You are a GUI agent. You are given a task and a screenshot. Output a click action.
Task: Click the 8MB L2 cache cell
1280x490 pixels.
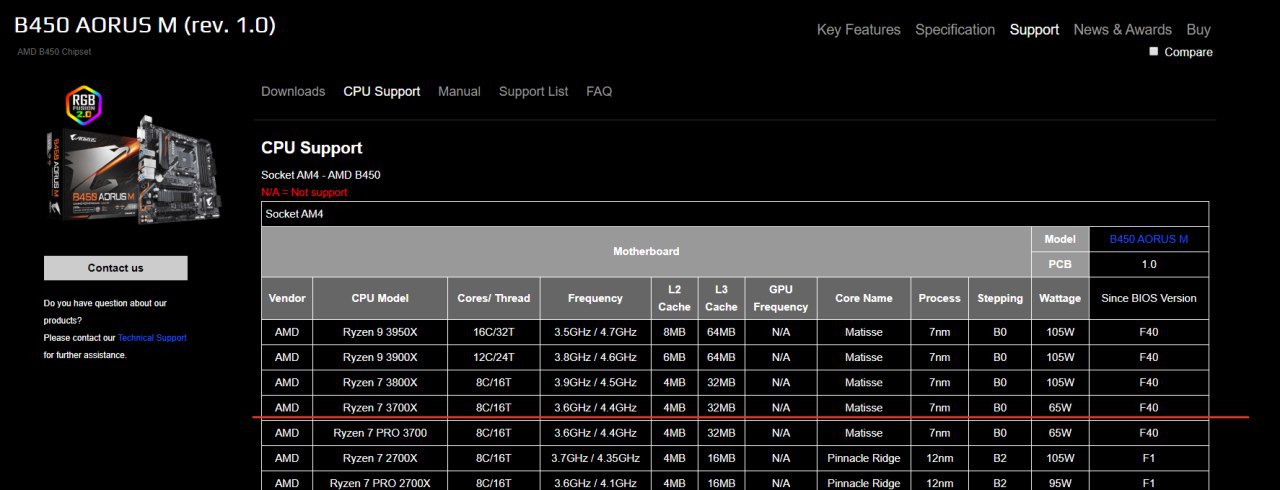click(x=674, y=332)
